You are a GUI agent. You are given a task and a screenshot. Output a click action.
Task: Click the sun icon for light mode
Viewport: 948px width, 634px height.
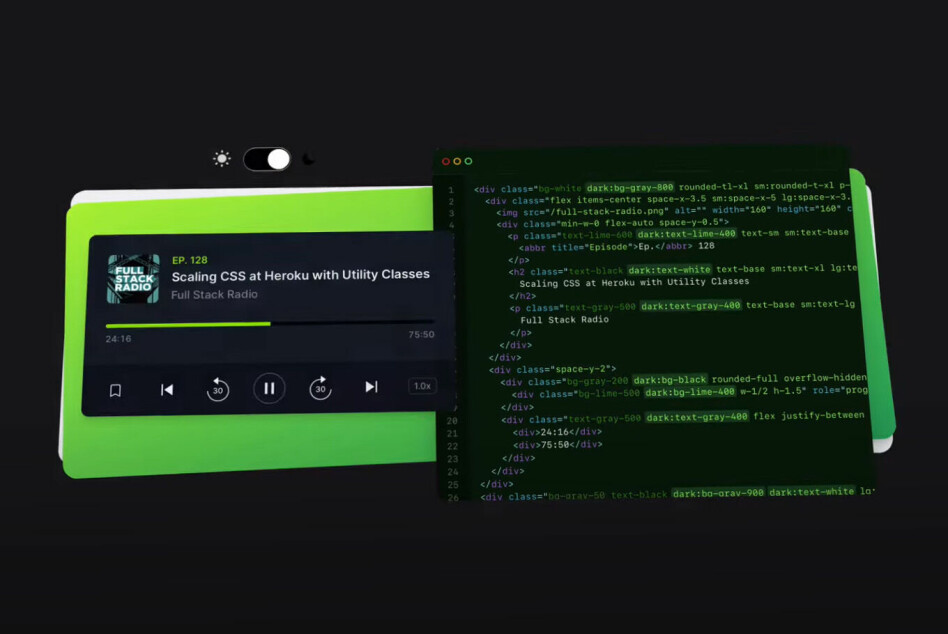coord(222,158)
